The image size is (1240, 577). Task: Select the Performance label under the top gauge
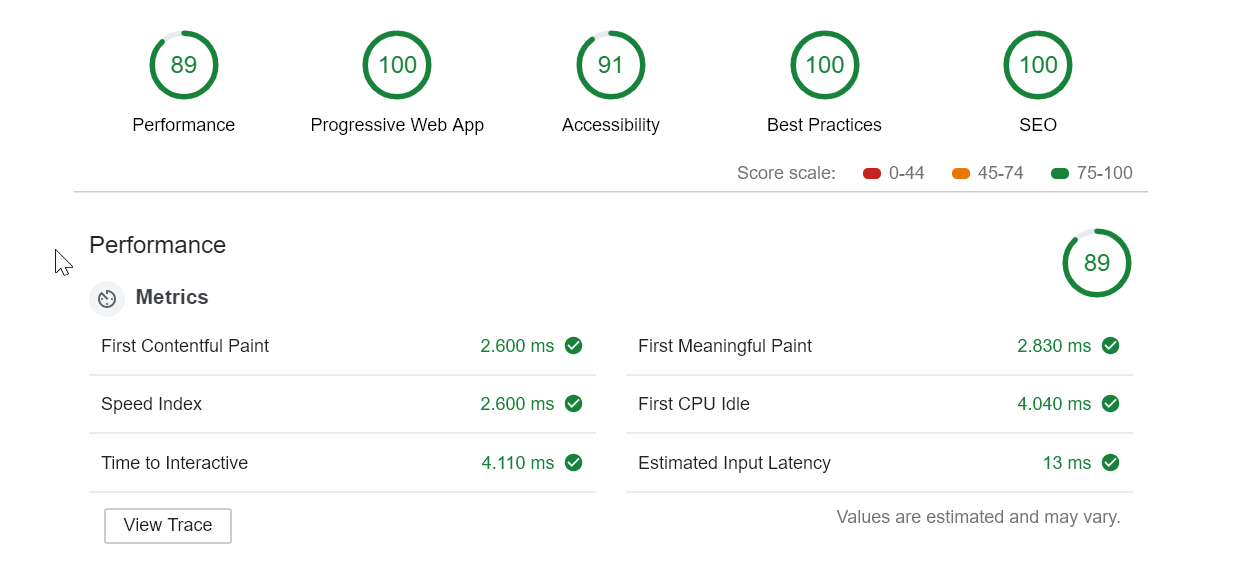pyautogui.click(x=184, y=125)
